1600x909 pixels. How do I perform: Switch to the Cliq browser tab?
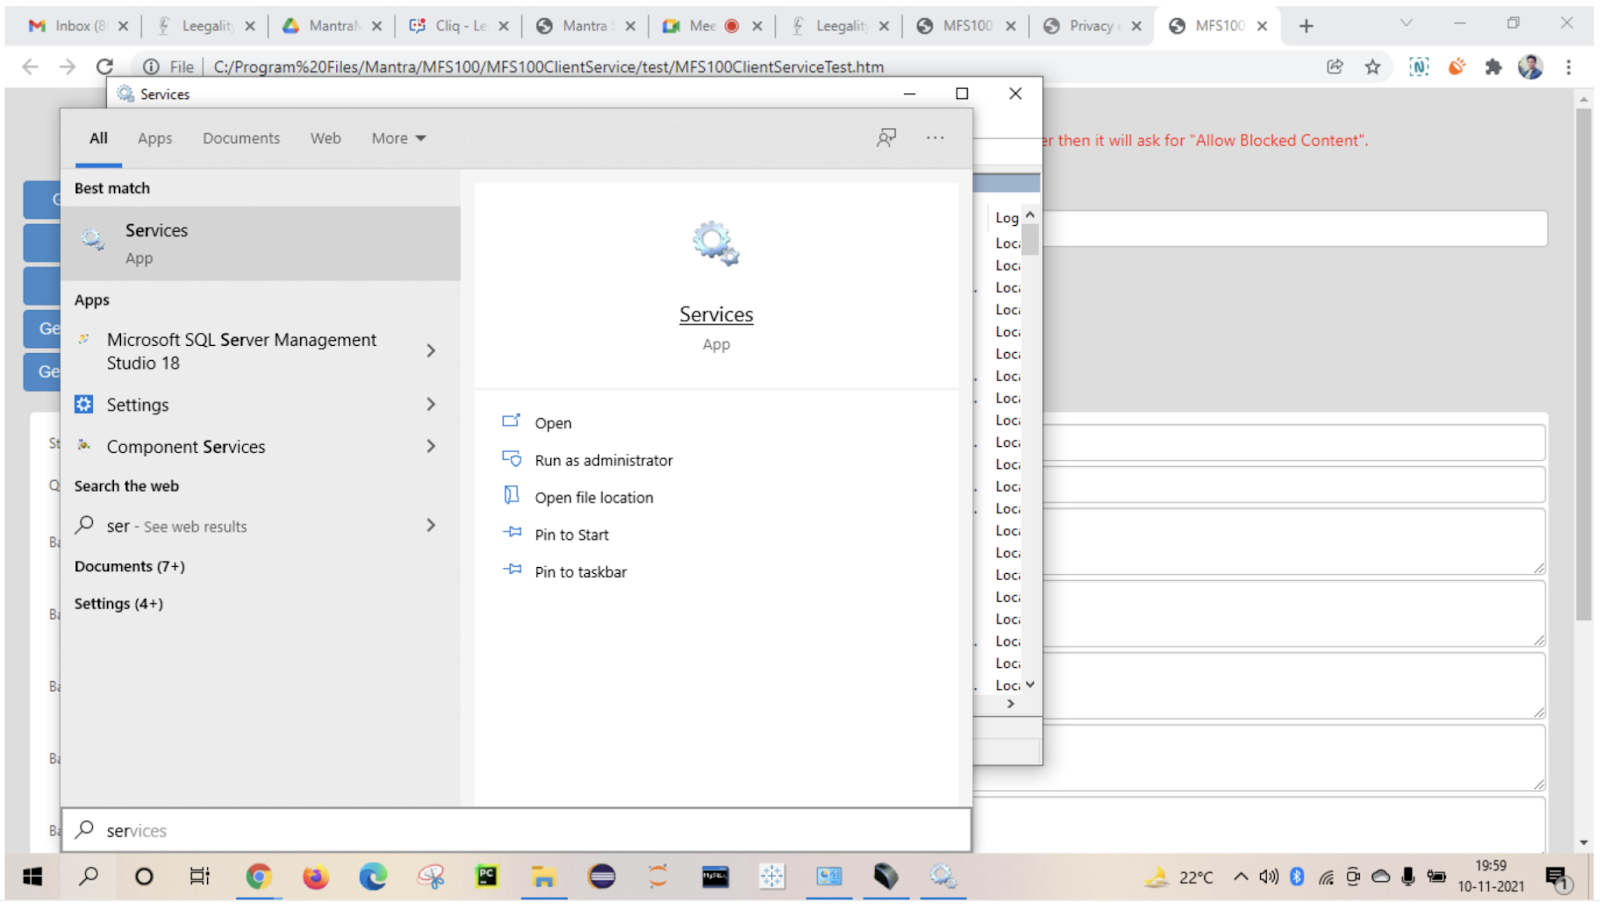click(x=458, y=26)
